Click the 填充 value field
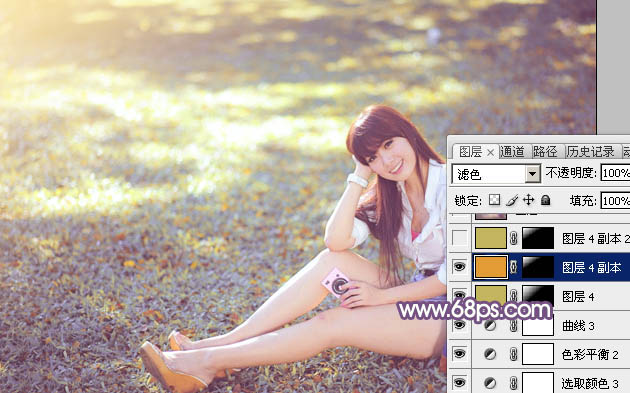The image size is (630, 393). [615, 201]
